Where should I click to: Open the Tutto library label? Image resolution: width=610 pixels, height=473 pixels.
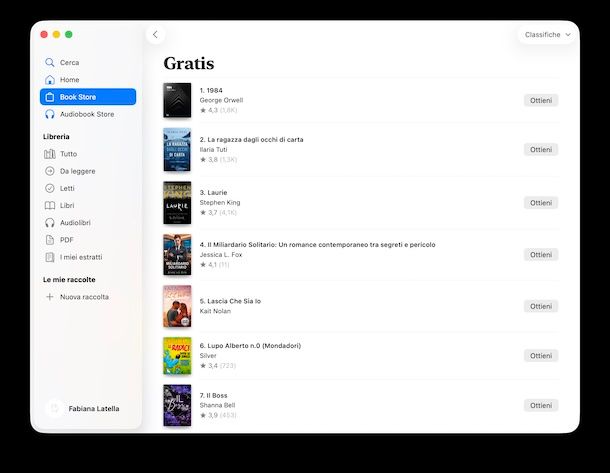[68, 154]
